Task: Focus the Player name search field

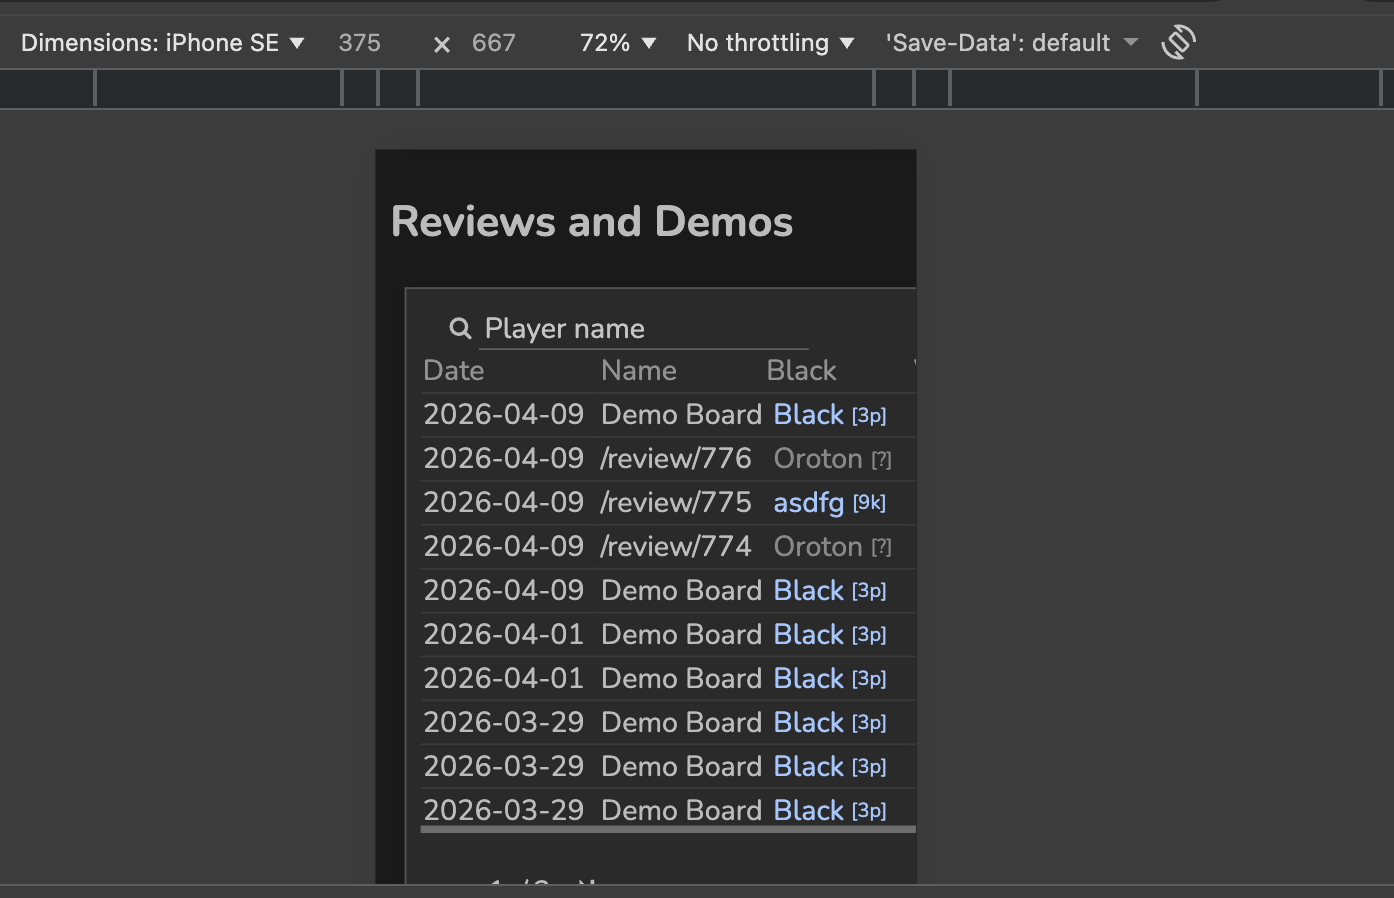Action: (644, 329)
